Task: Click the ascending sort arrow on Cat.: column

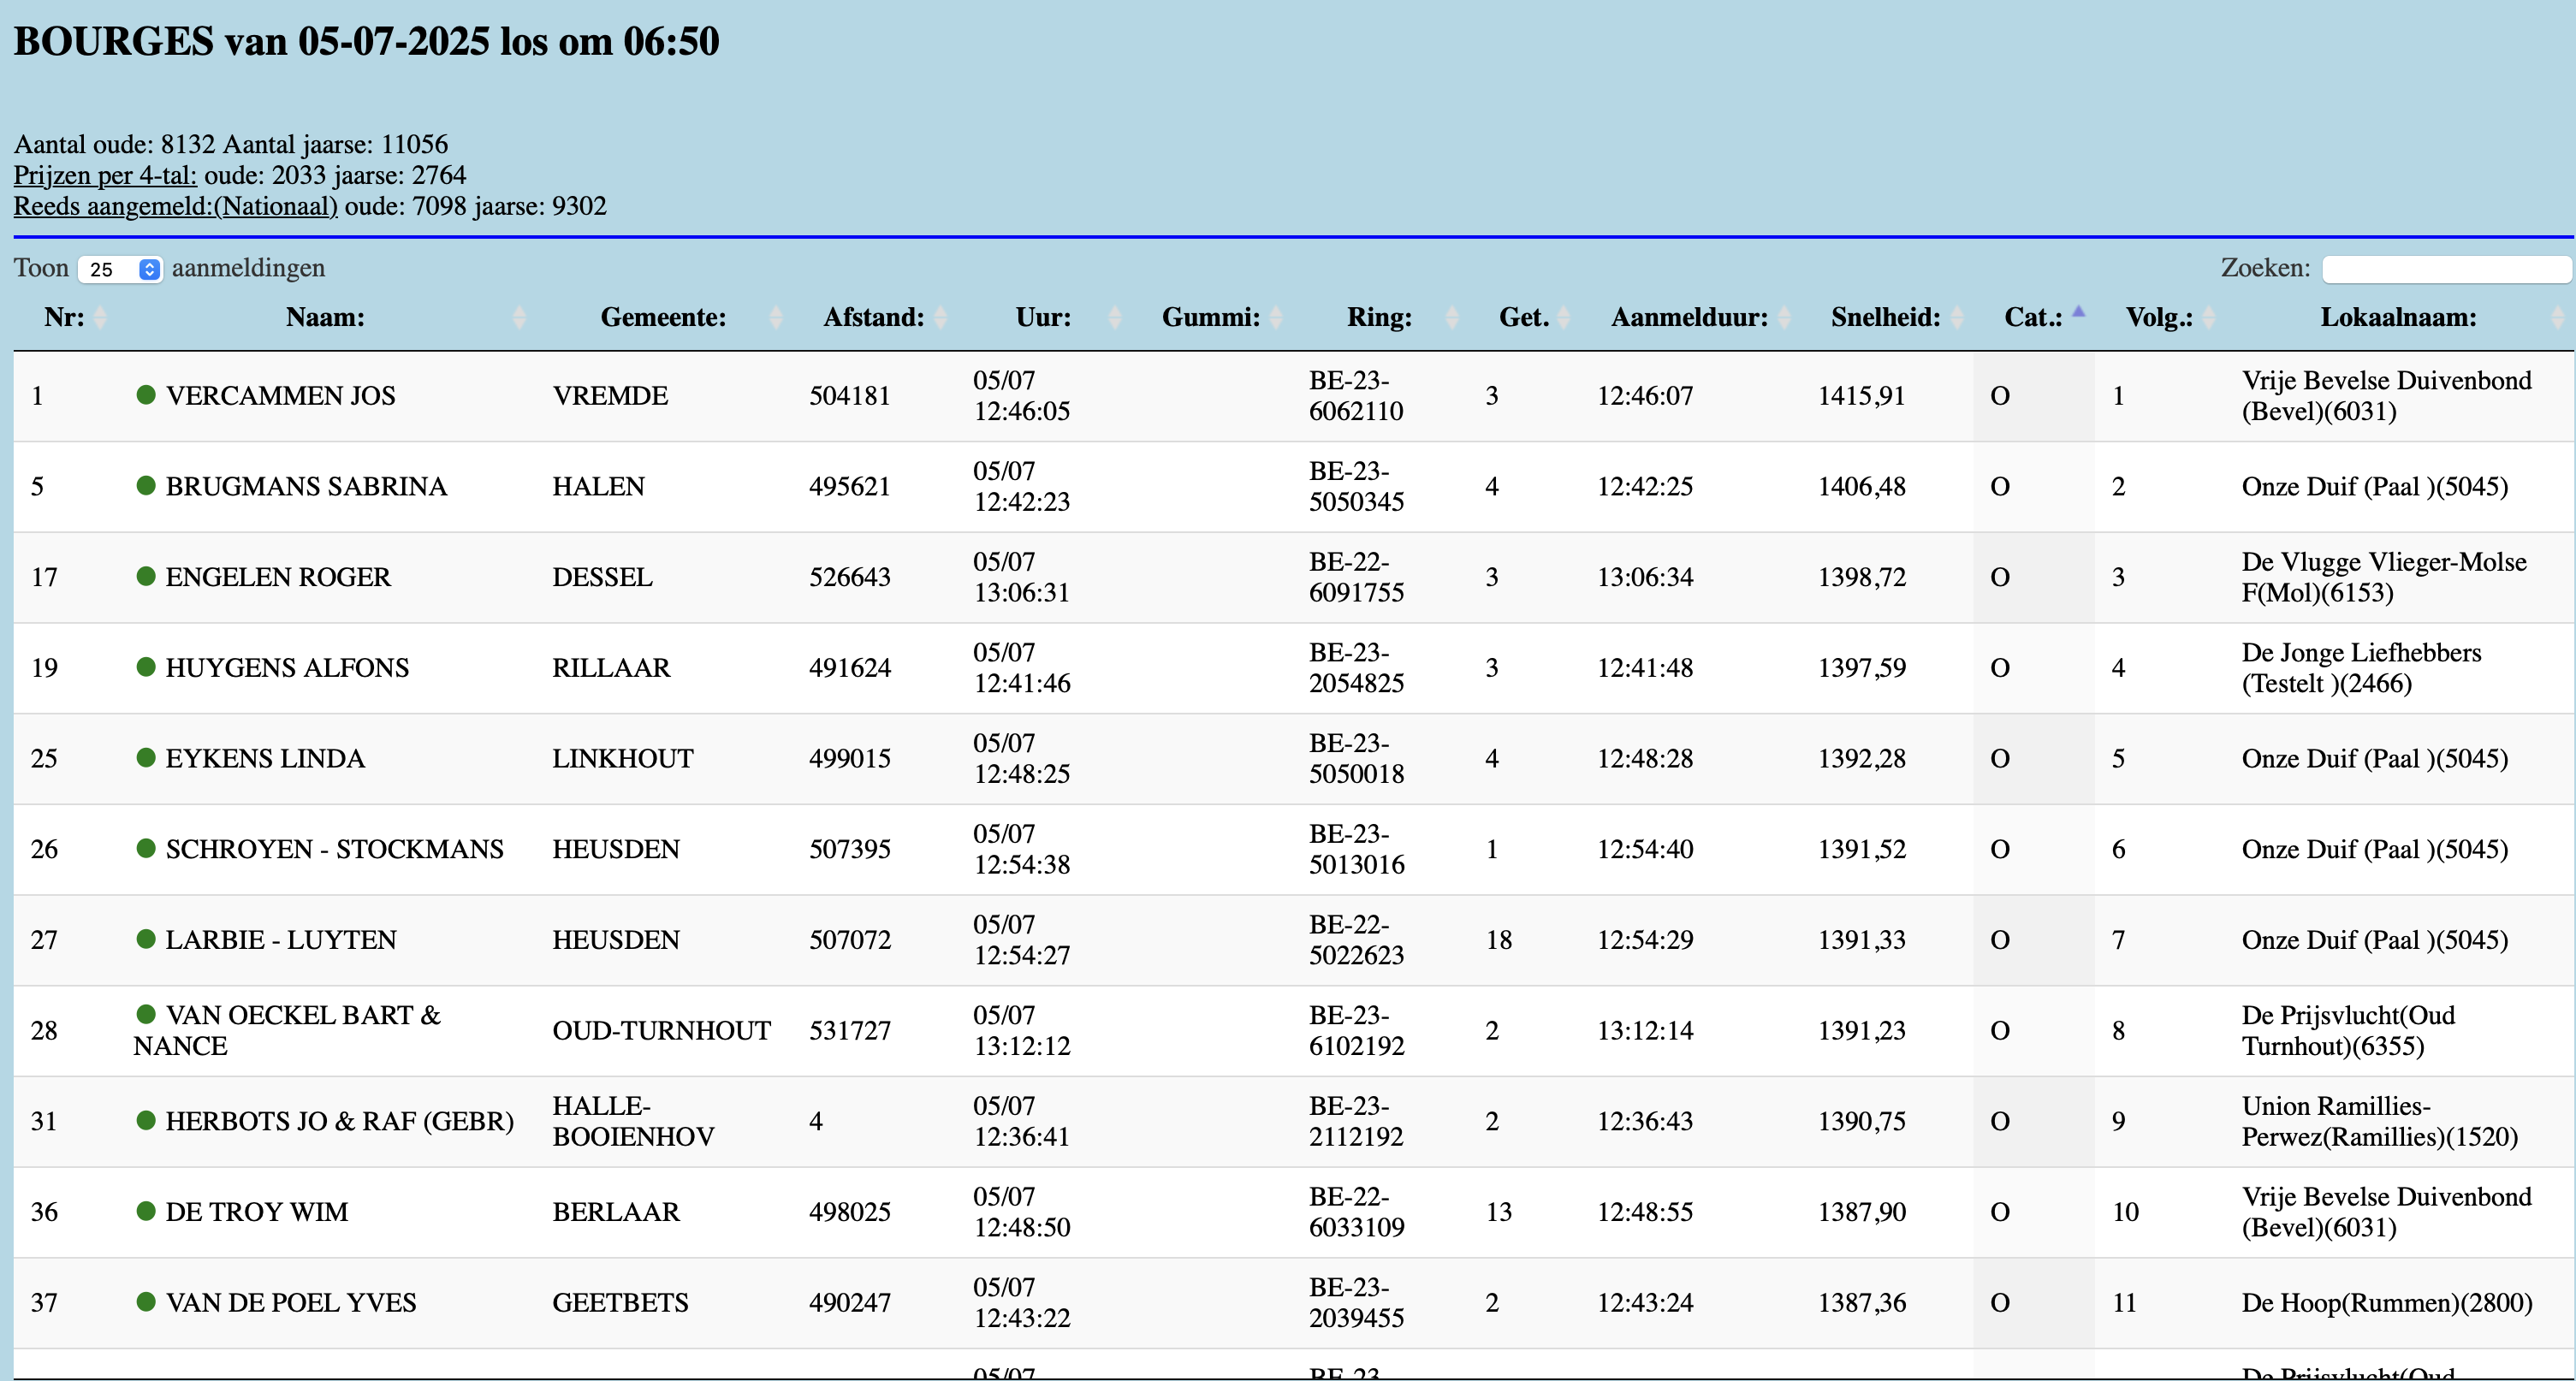Action: [2079, 312]
